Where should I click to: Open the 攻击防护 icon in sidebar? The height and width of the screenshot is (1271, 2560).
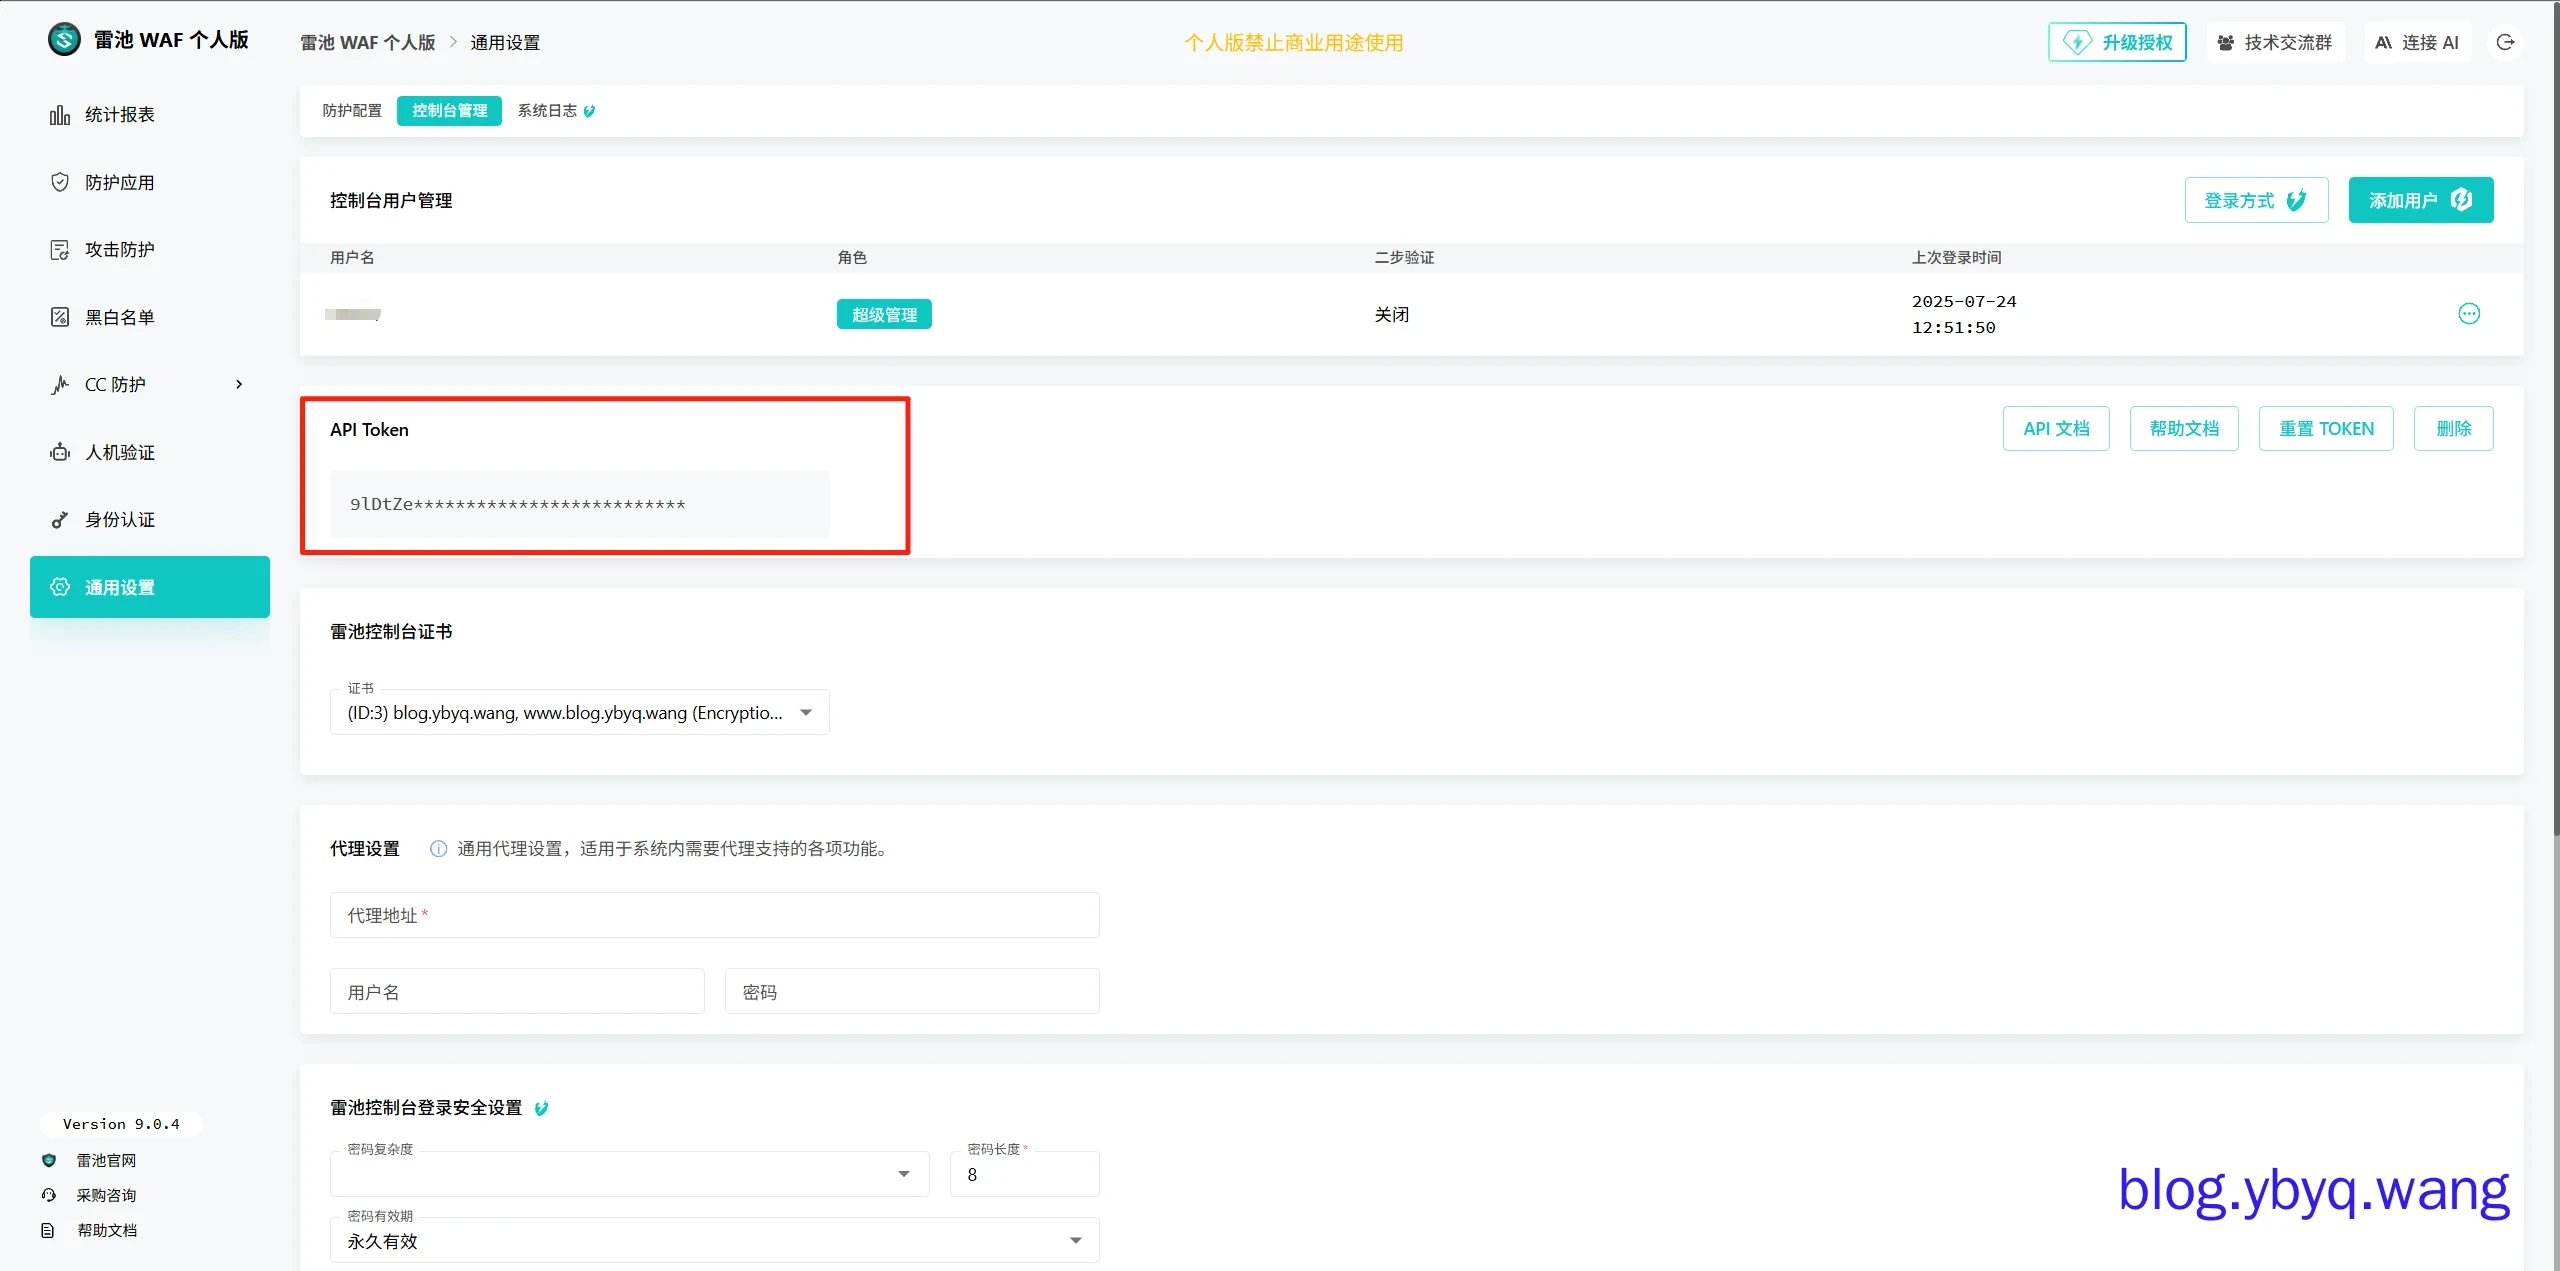click(x=60, y=250)
